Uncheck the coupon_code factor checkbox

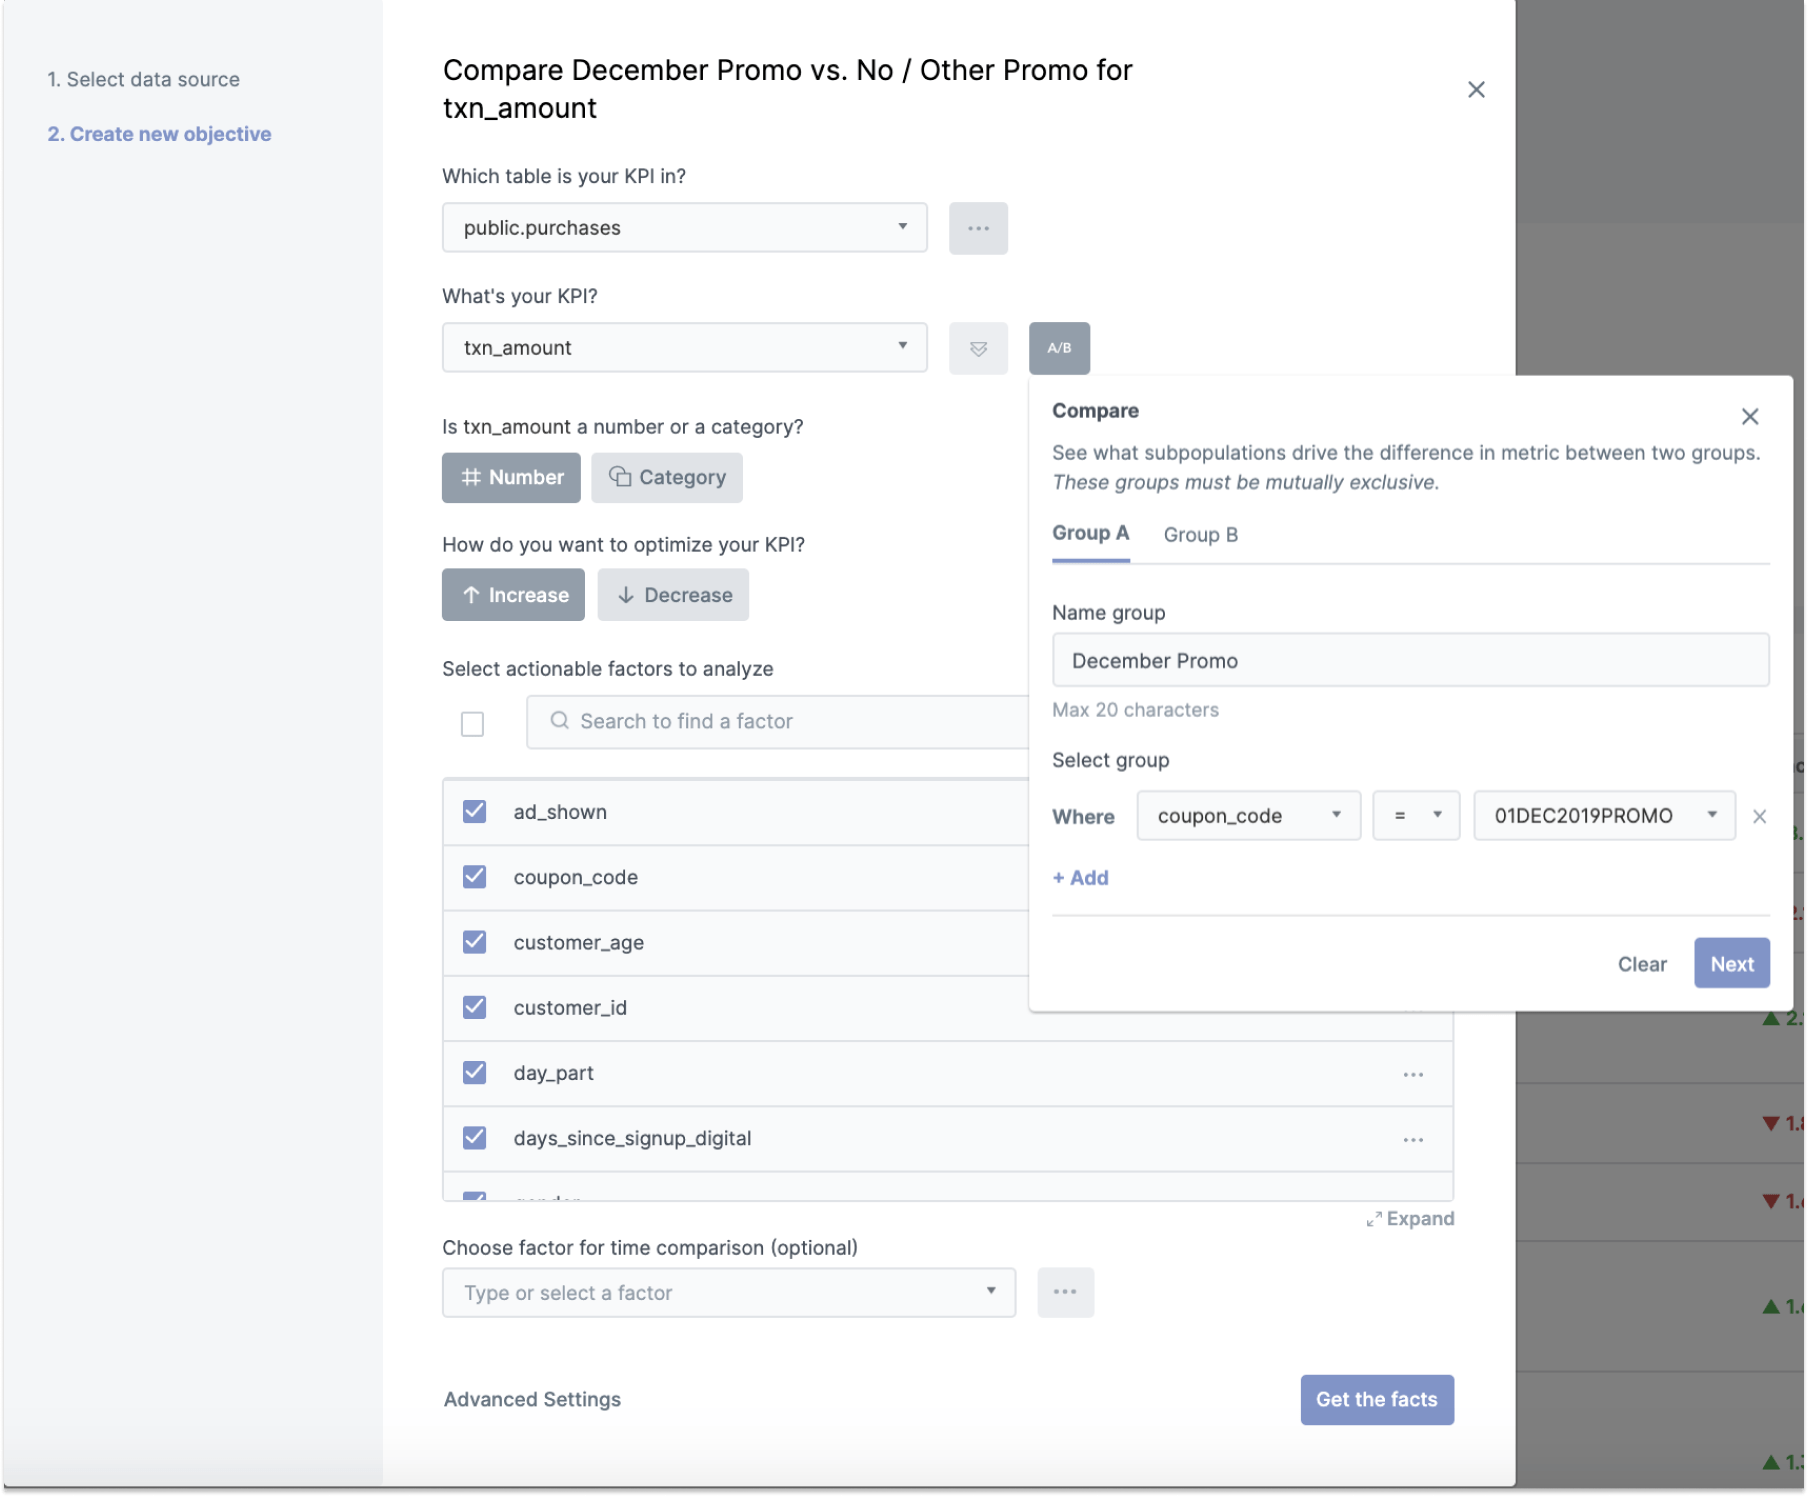(474, 877)
